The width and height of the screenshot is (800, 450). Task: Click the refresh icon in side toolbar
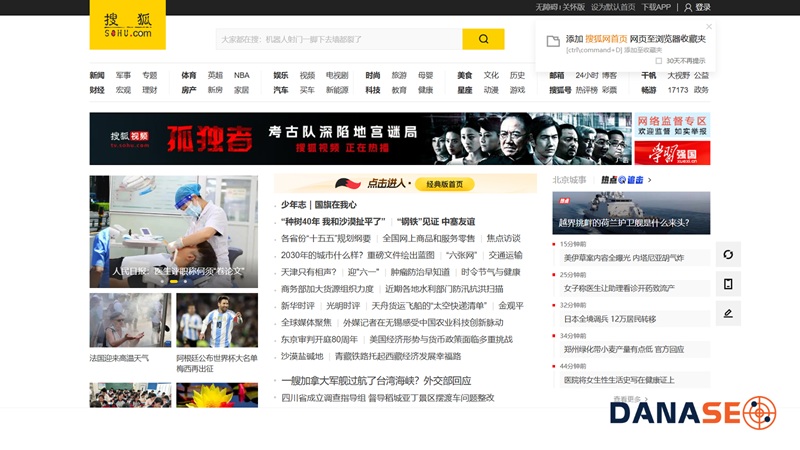(728, 254)
